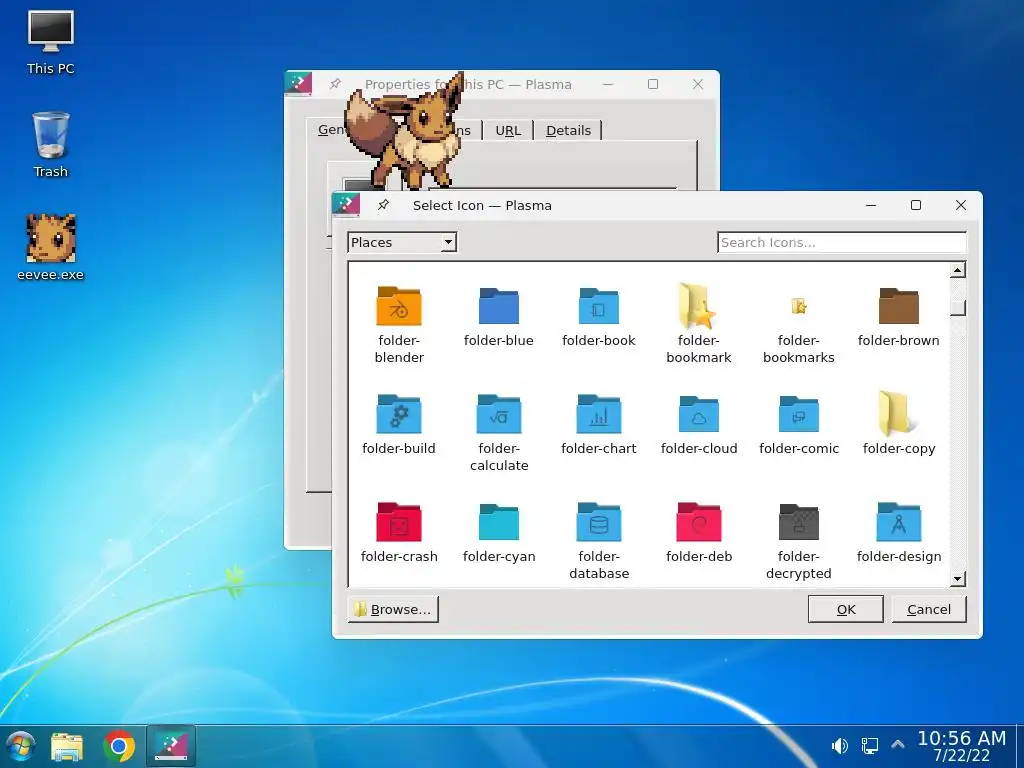Select the This PC desktop icon
Image resolution: width=1024 pixels, height=768 pixels.
click(x=50, y=43)
